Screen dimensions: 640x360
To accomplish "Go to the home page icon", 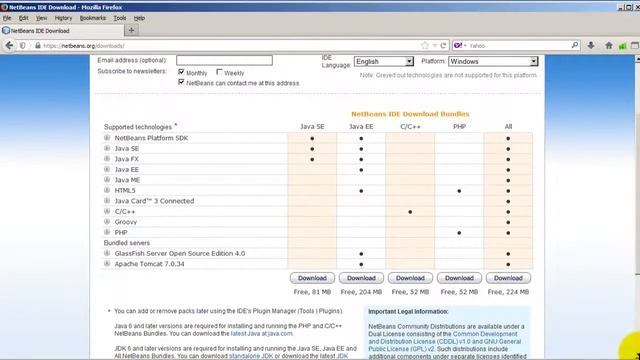I will point(609,45).
